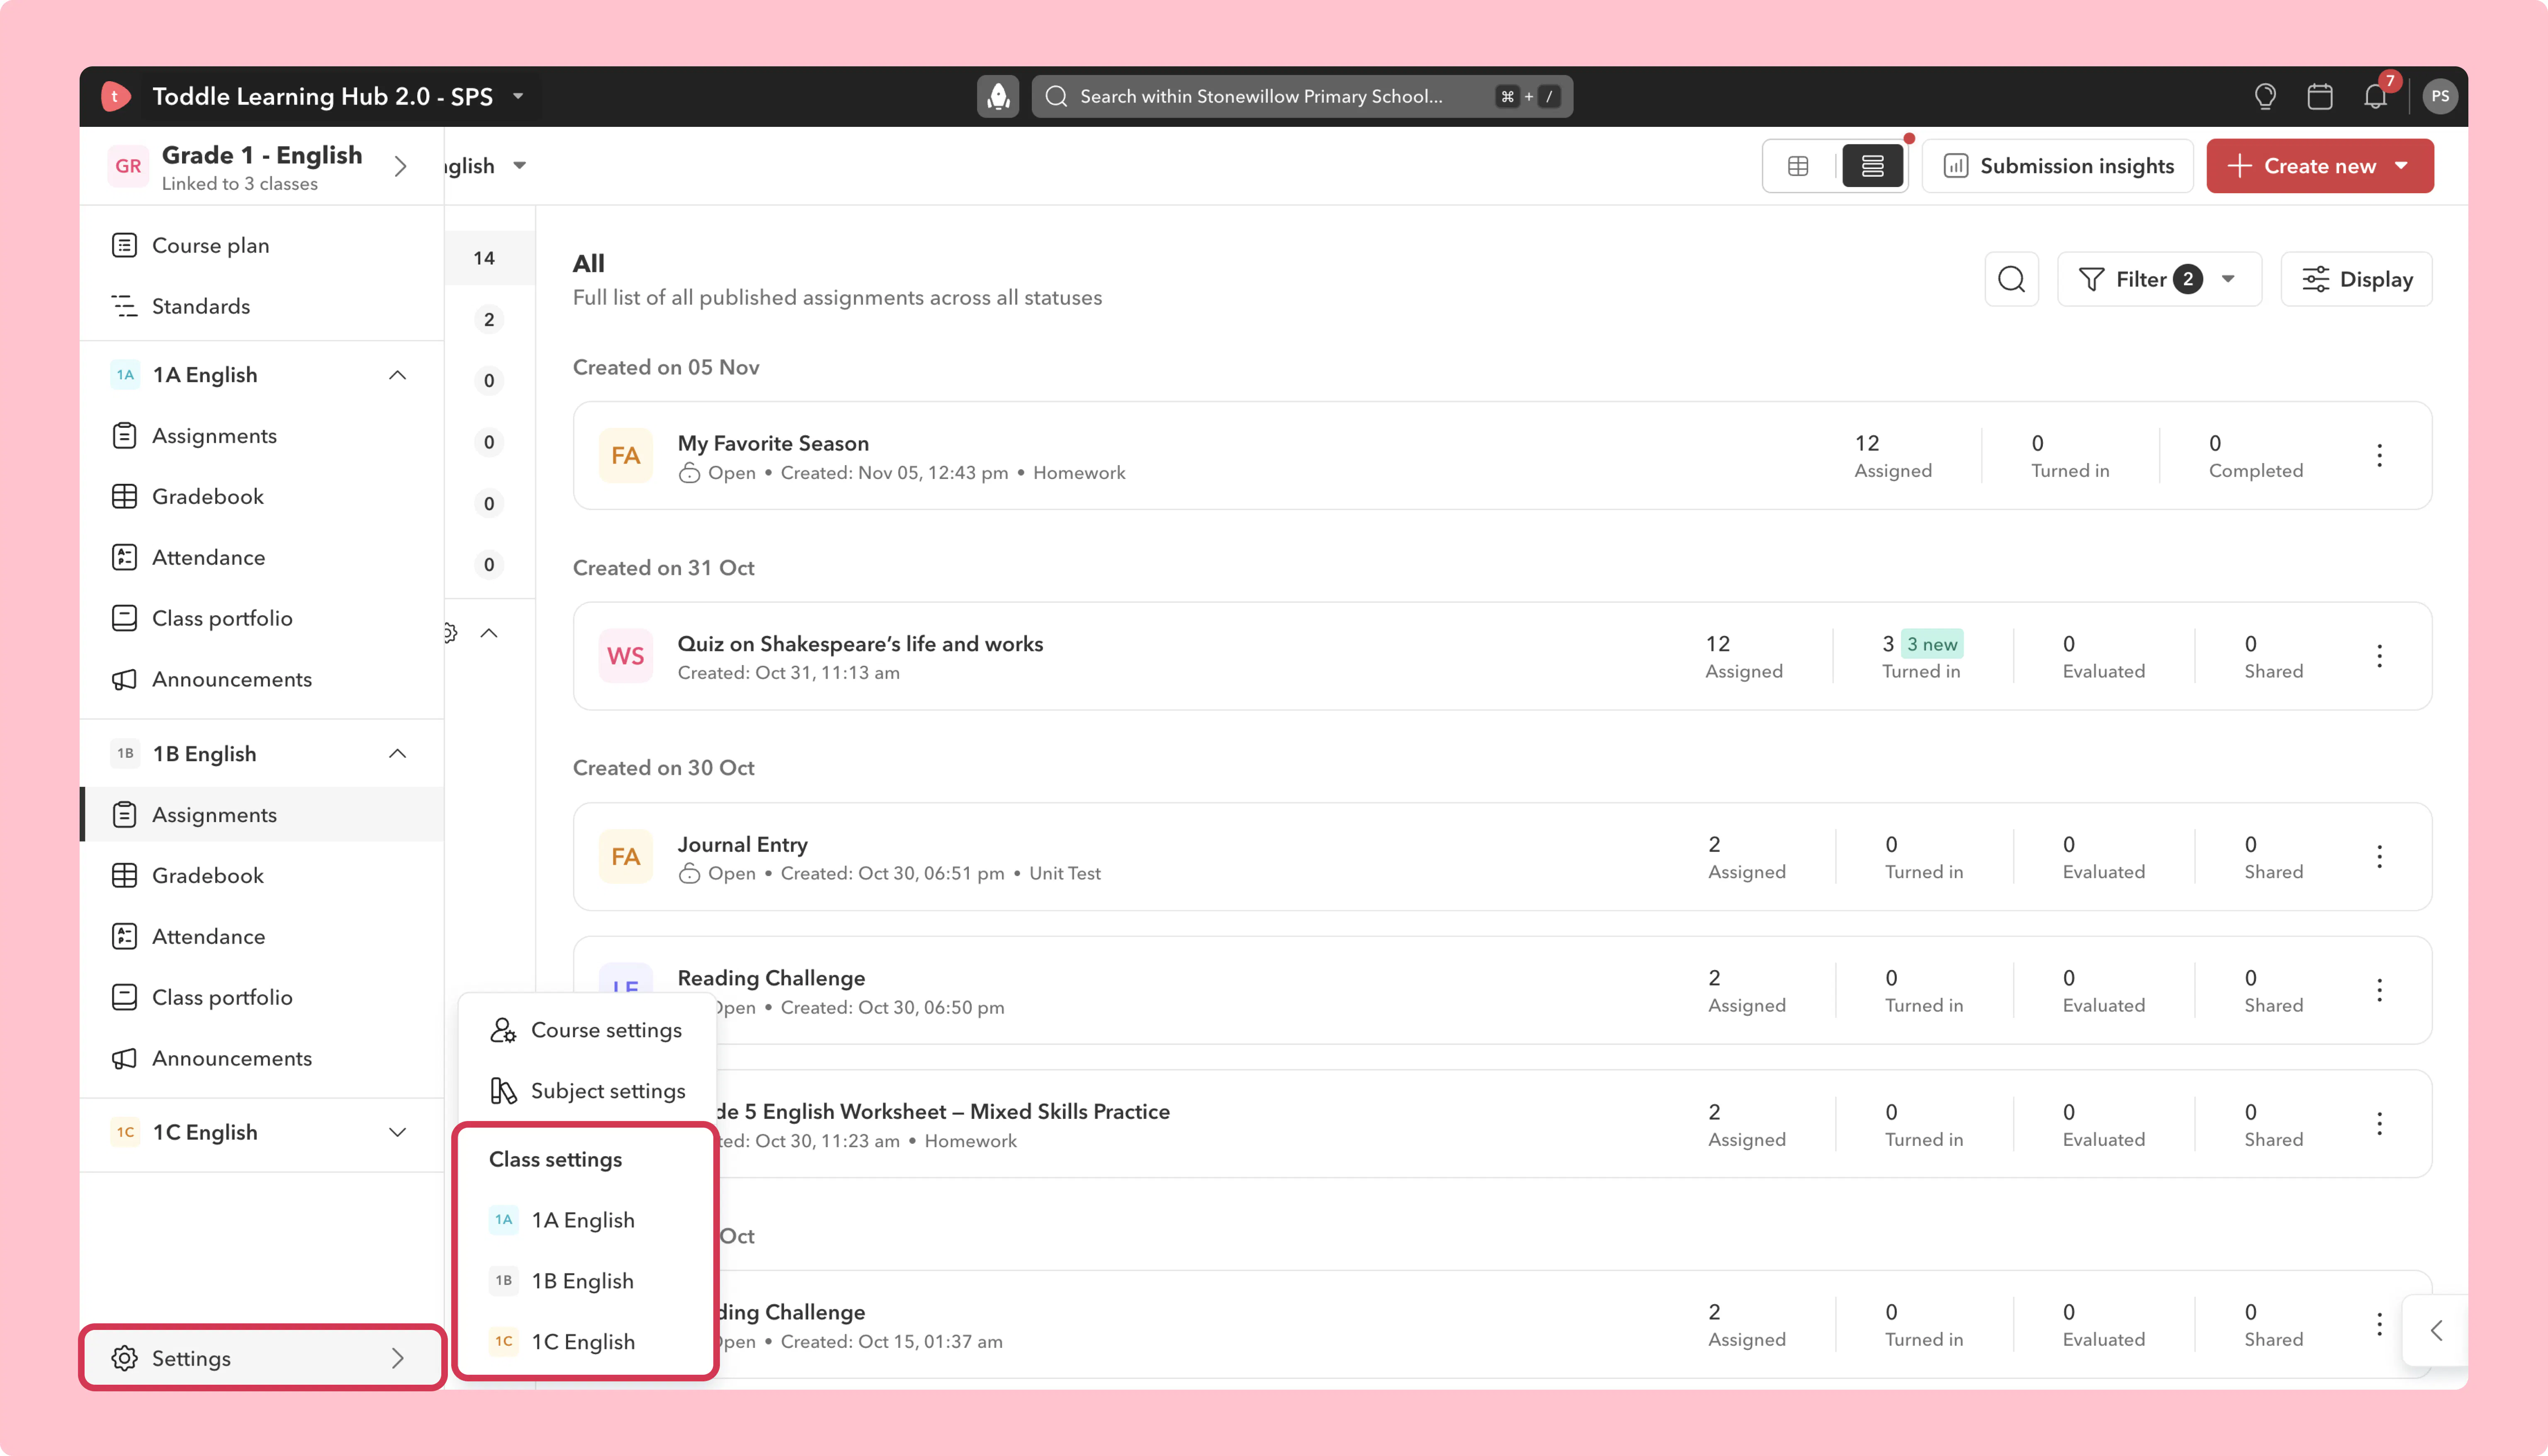This screenshot has height=1456, width=2548.
Task: Collapse the 1A English section
Action: pyautogui.click(x=398, y=375)
